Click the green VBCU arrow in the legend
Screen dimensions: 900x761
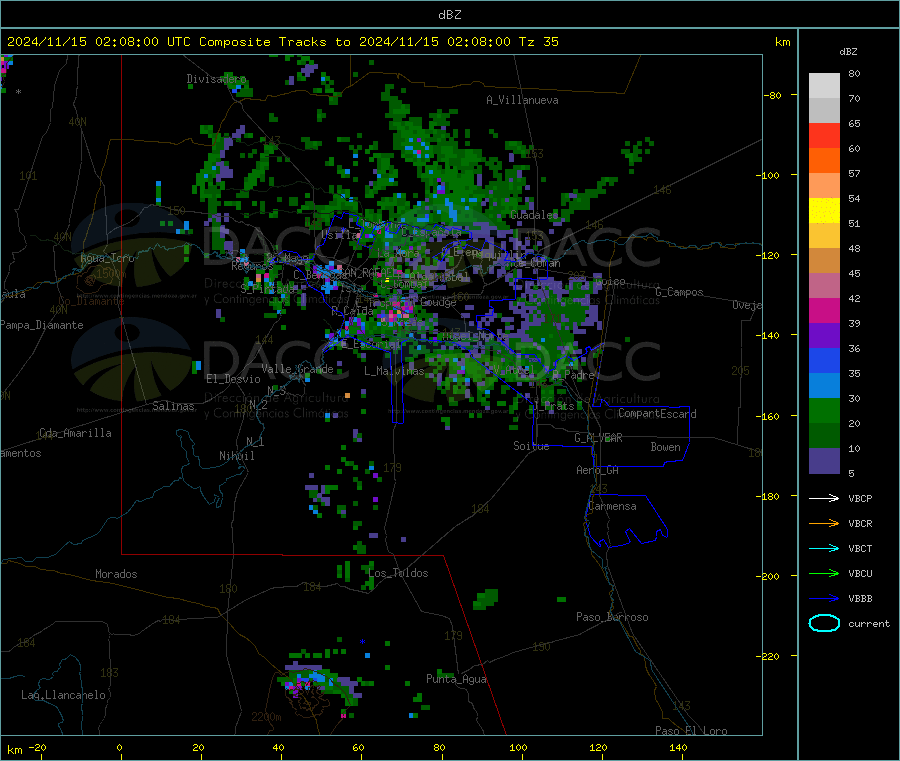(x=824, y=573)
